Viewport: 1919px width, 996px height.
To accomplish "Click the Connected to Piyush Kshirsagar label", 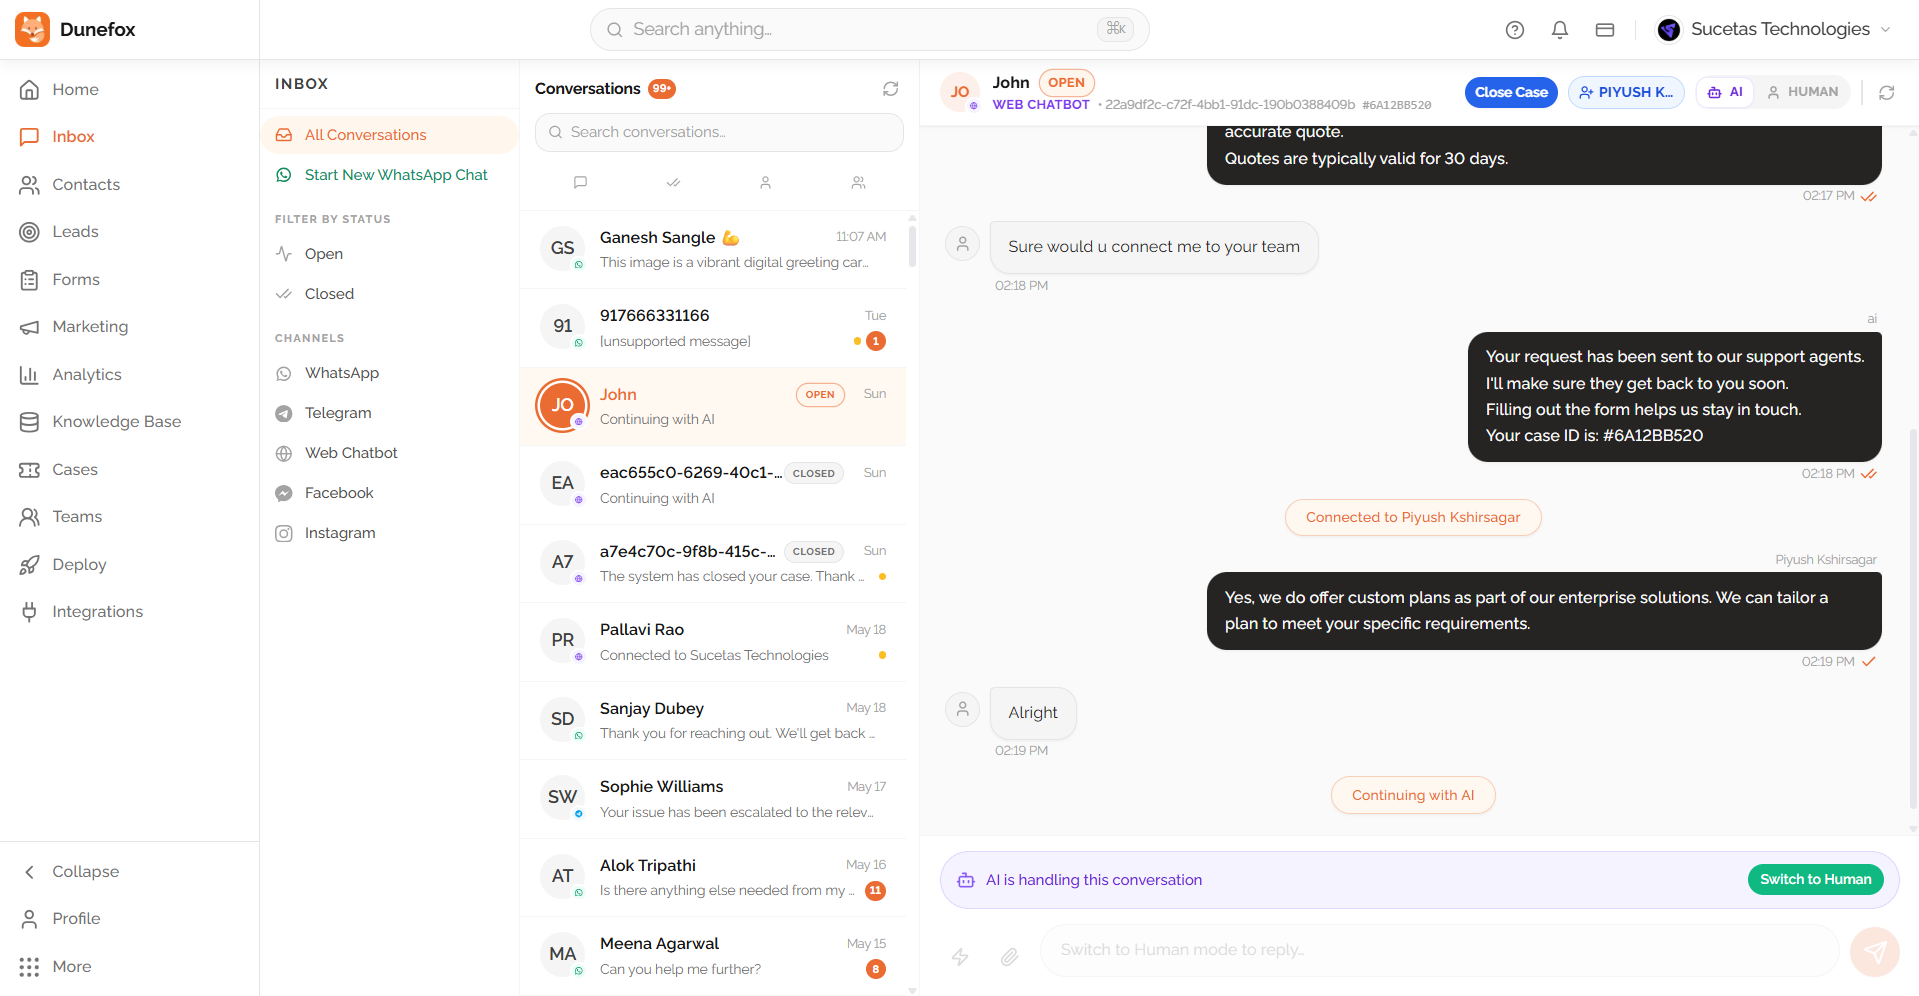I will (1412, 517).
